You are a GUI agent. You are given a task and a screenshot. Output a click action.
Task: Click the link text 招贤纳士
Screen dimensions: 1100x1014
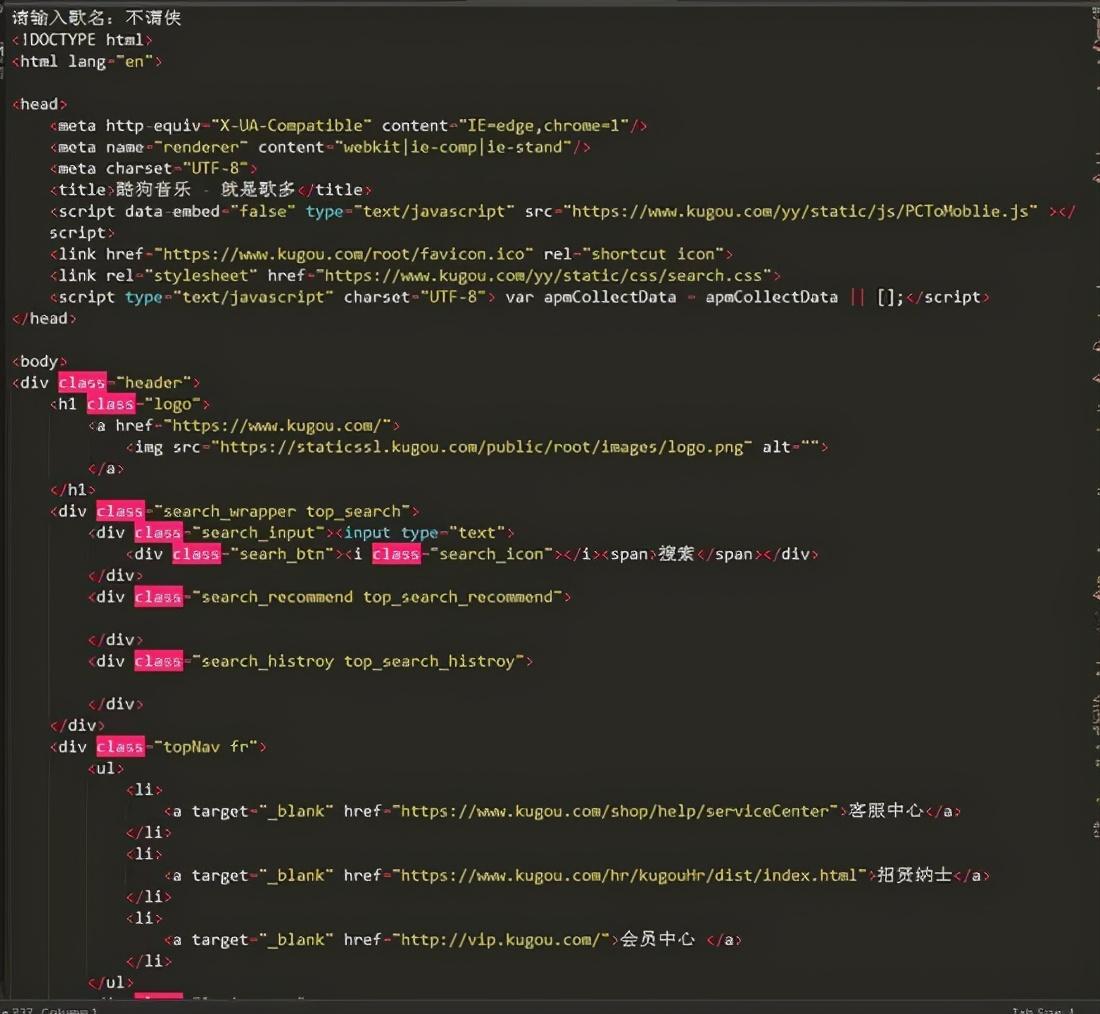tap(914, 875)
